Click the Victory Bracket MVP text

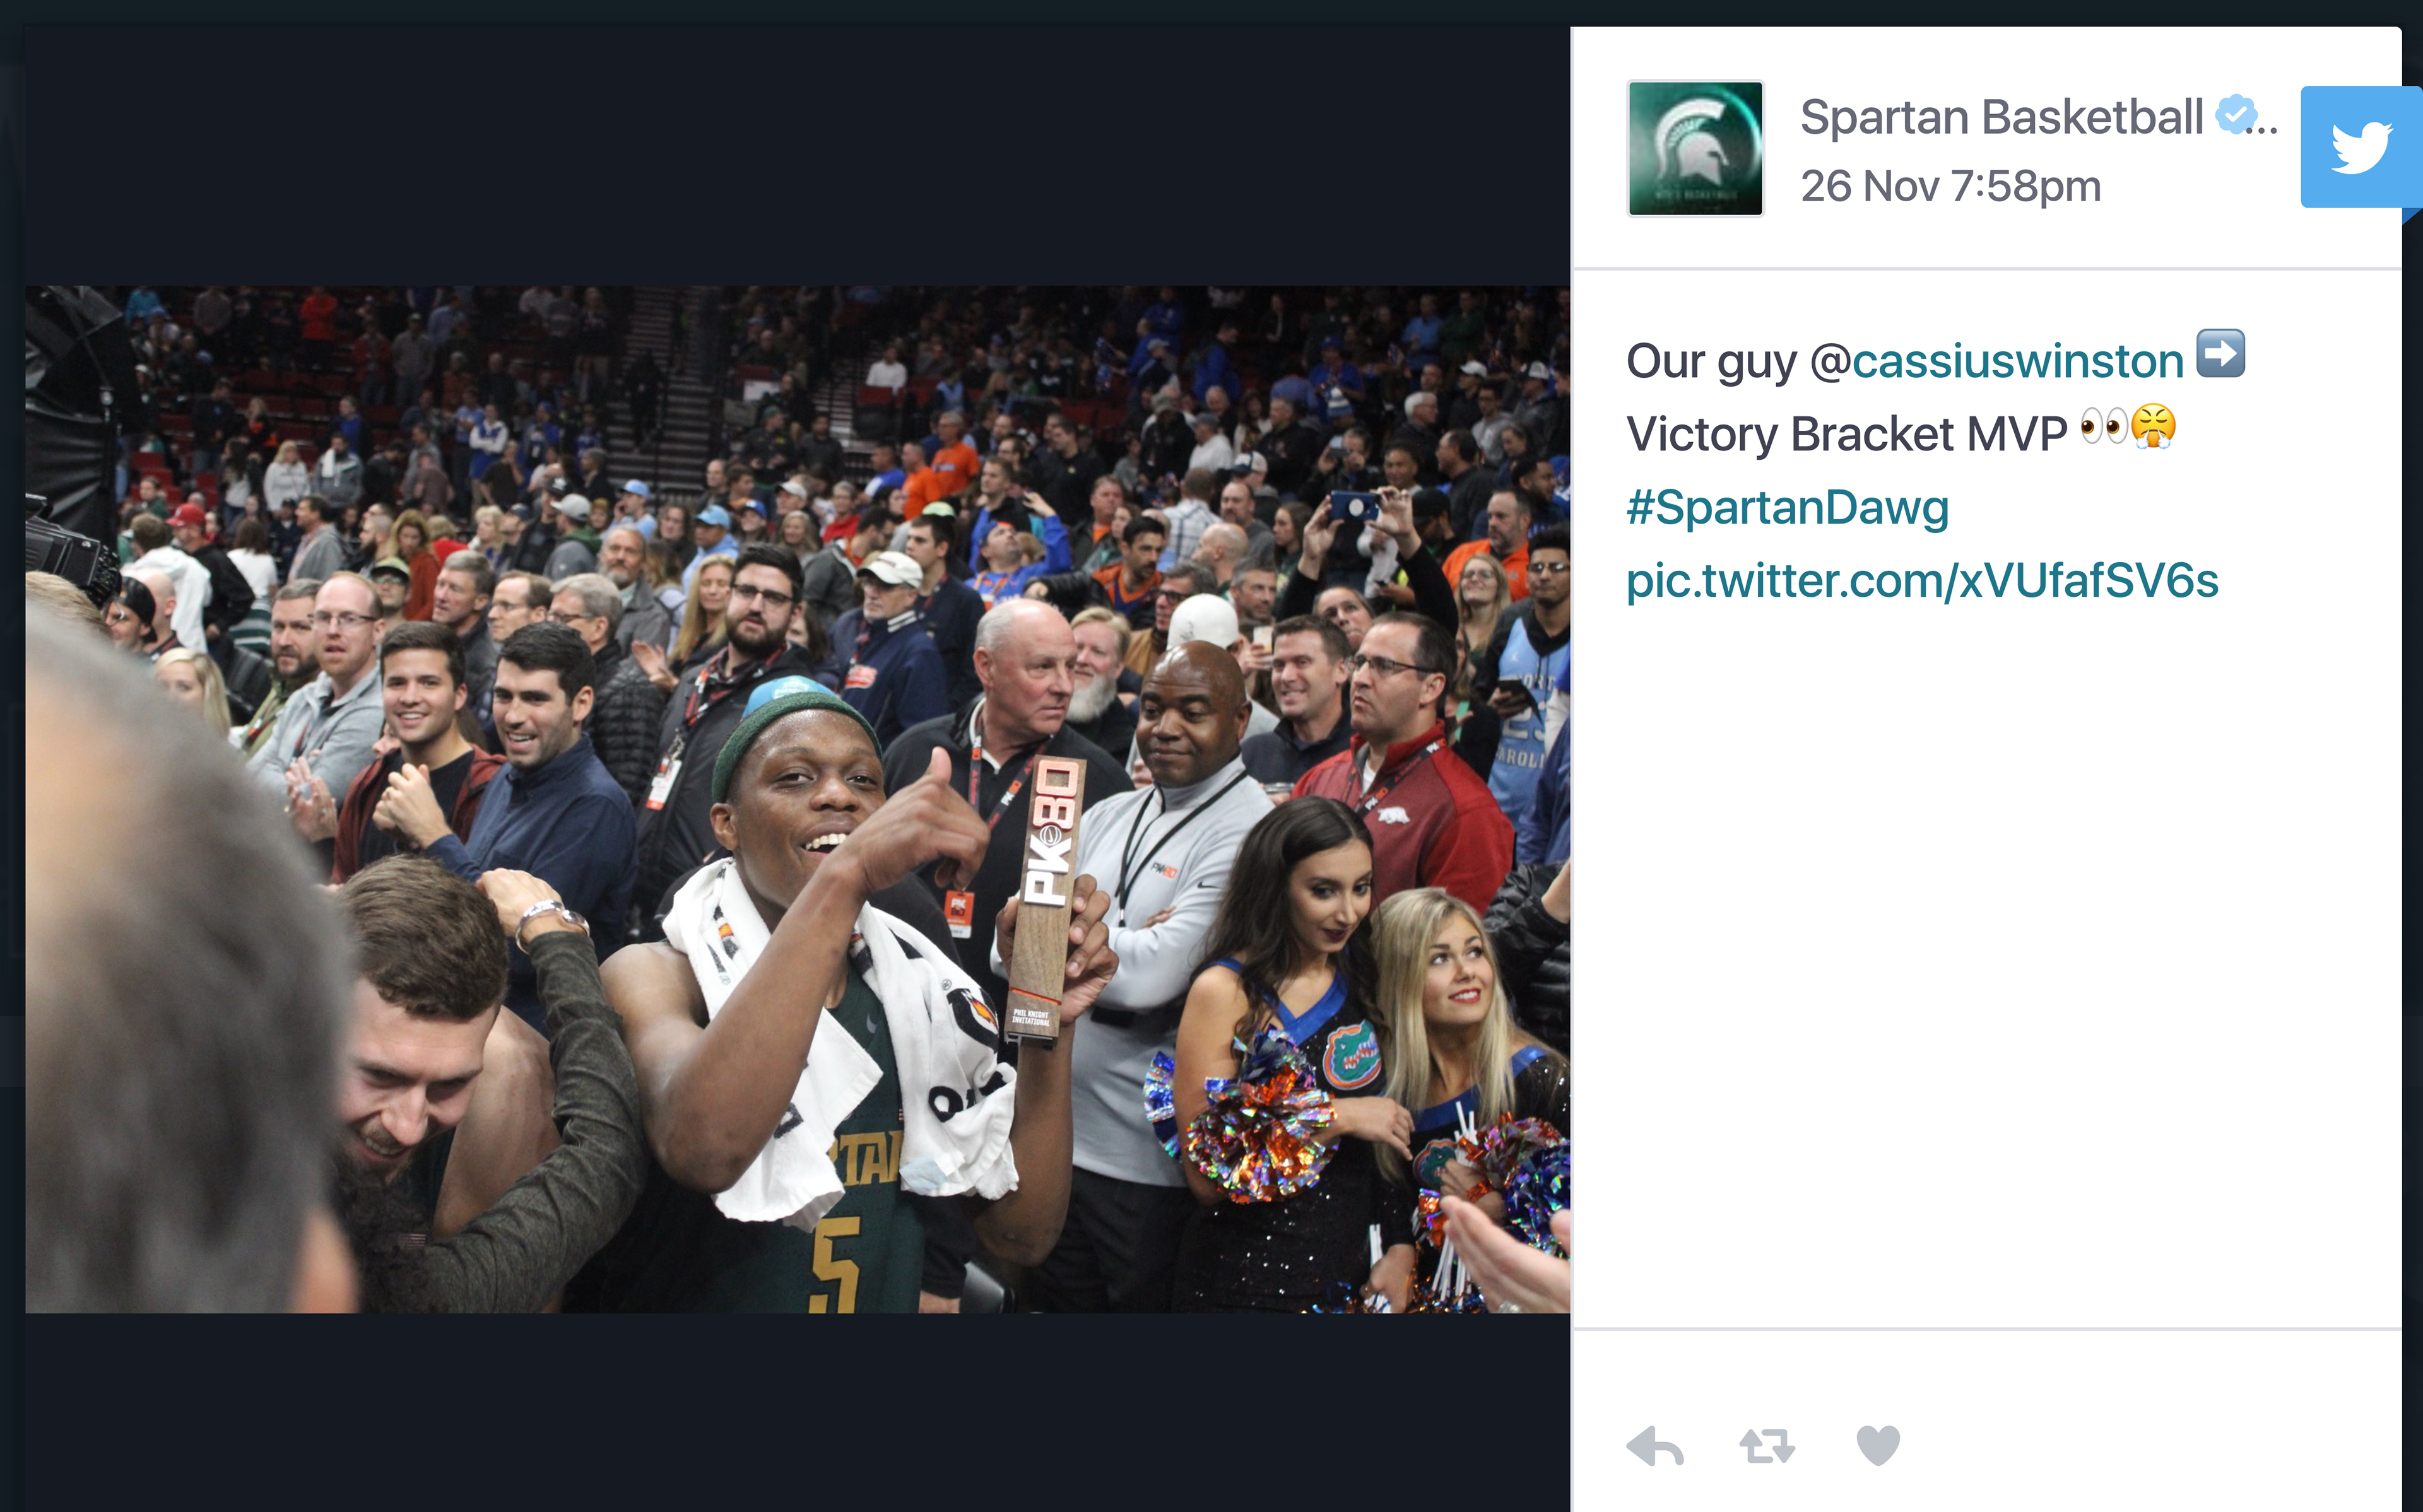[1846, 434]
